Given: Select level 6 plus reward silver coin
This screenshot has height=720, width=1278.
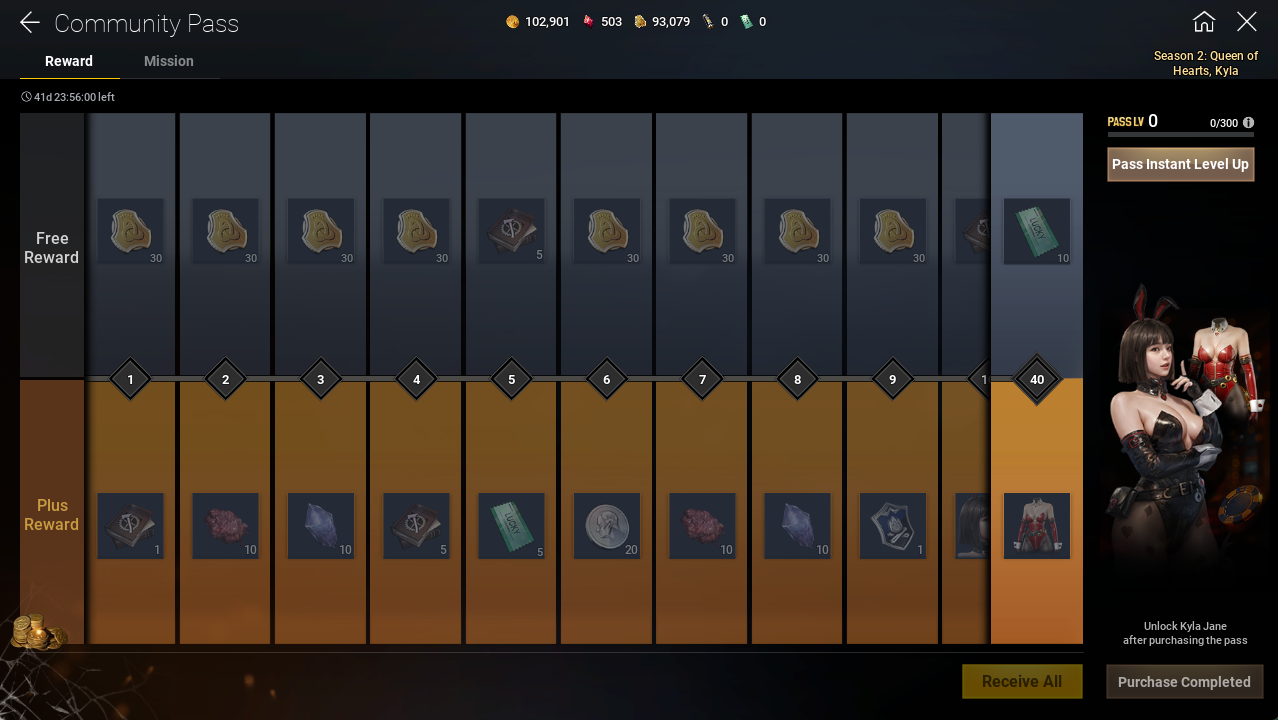Looking at the screenshot, I should [x=607, y=526].
